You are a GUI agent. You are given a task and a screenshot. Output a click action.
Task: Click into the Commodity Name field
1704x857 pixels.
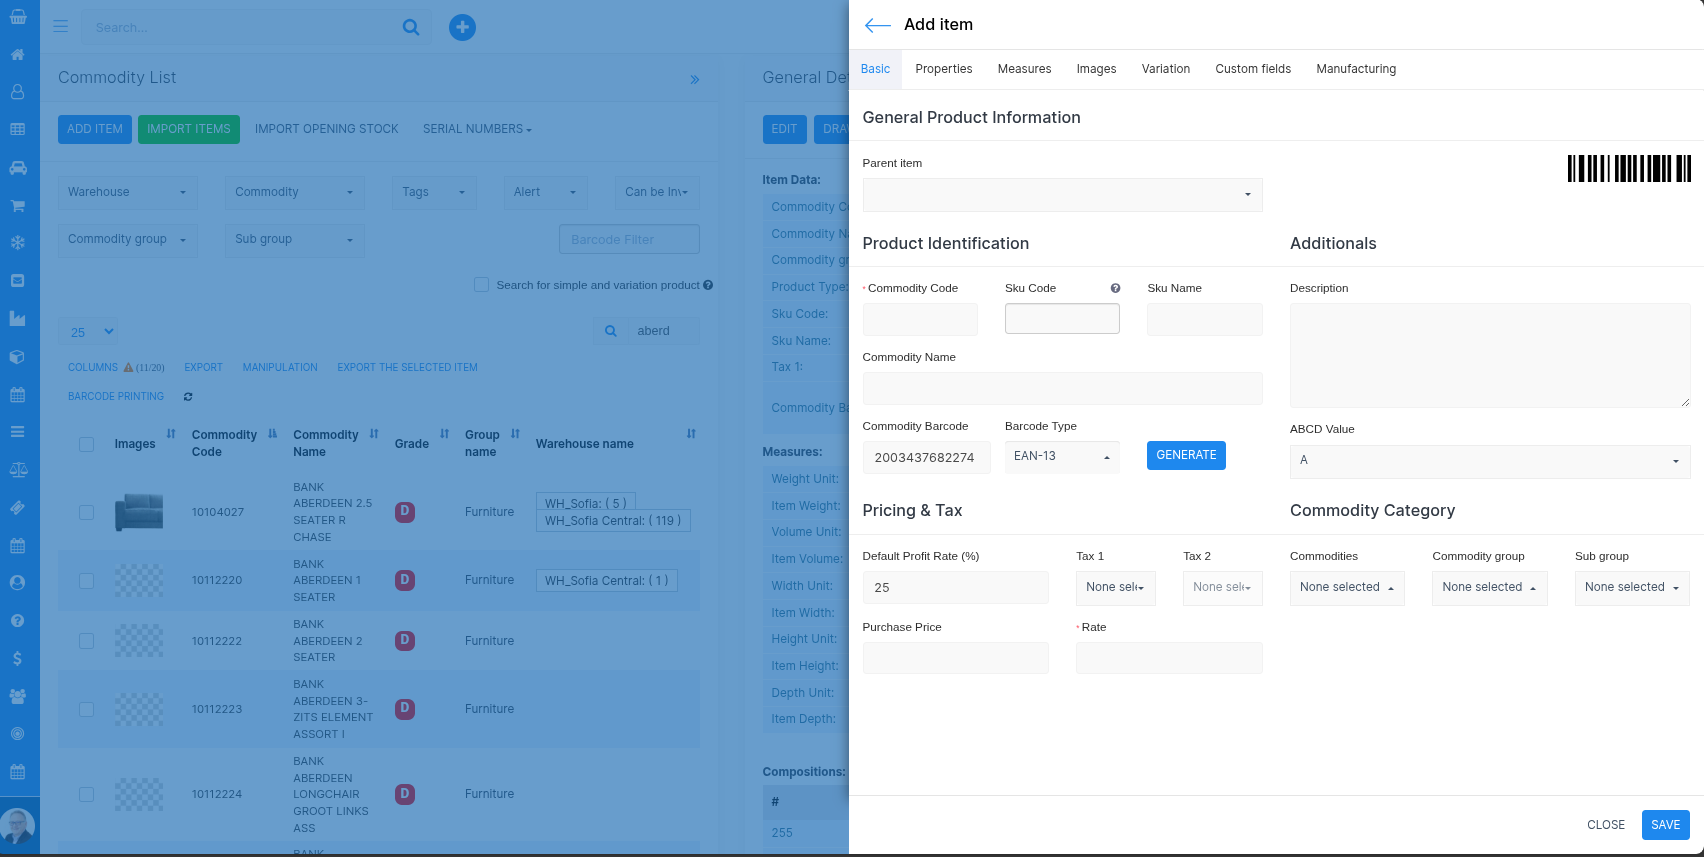(1062, 389)
